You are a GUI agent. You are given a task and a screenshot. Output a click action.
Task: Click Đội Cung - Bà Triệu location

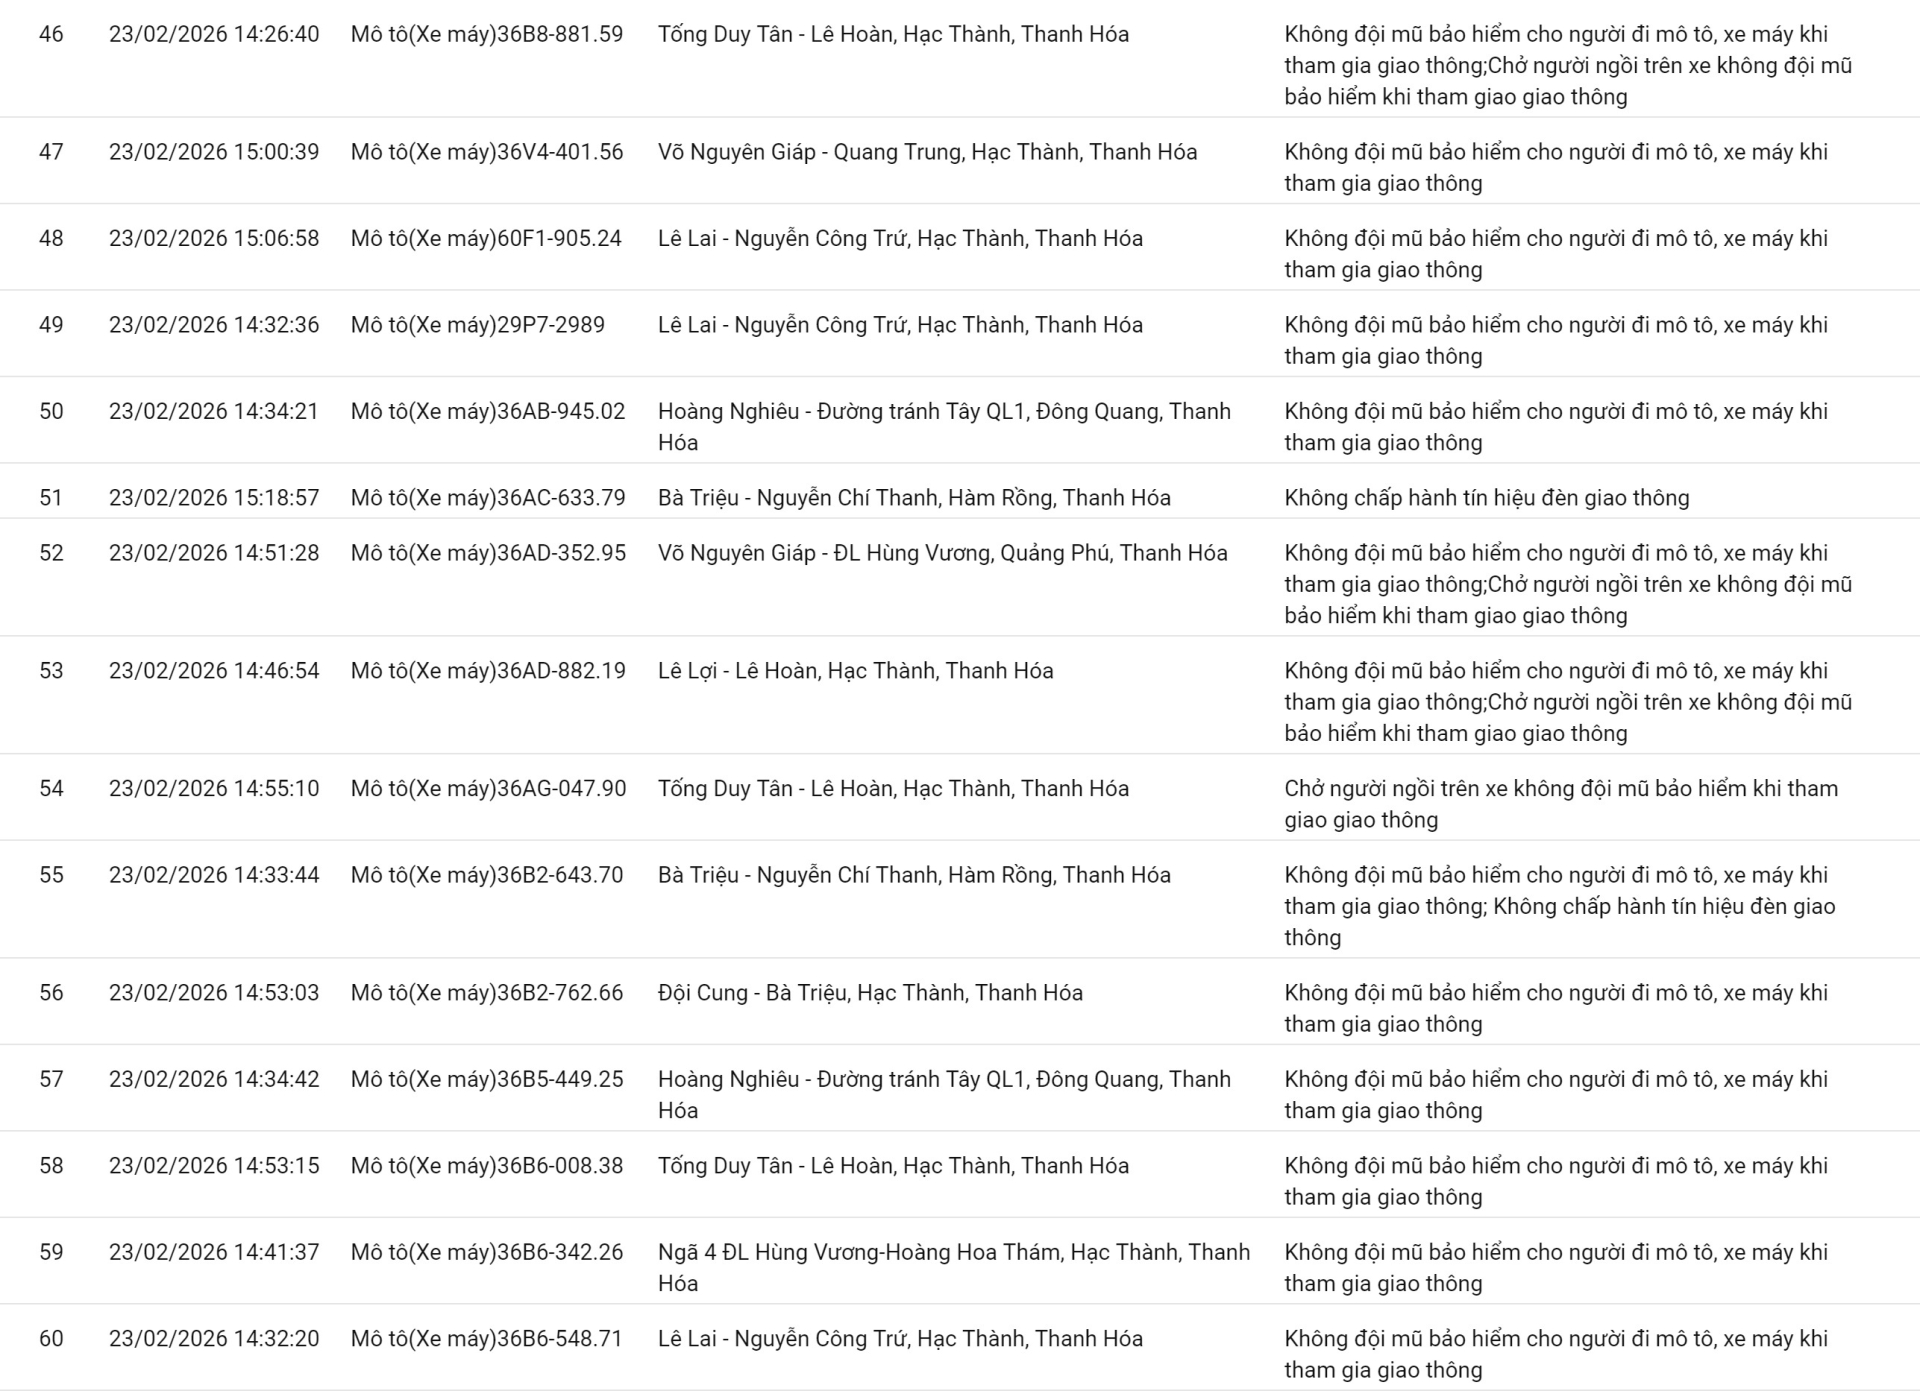coord(870,993)
